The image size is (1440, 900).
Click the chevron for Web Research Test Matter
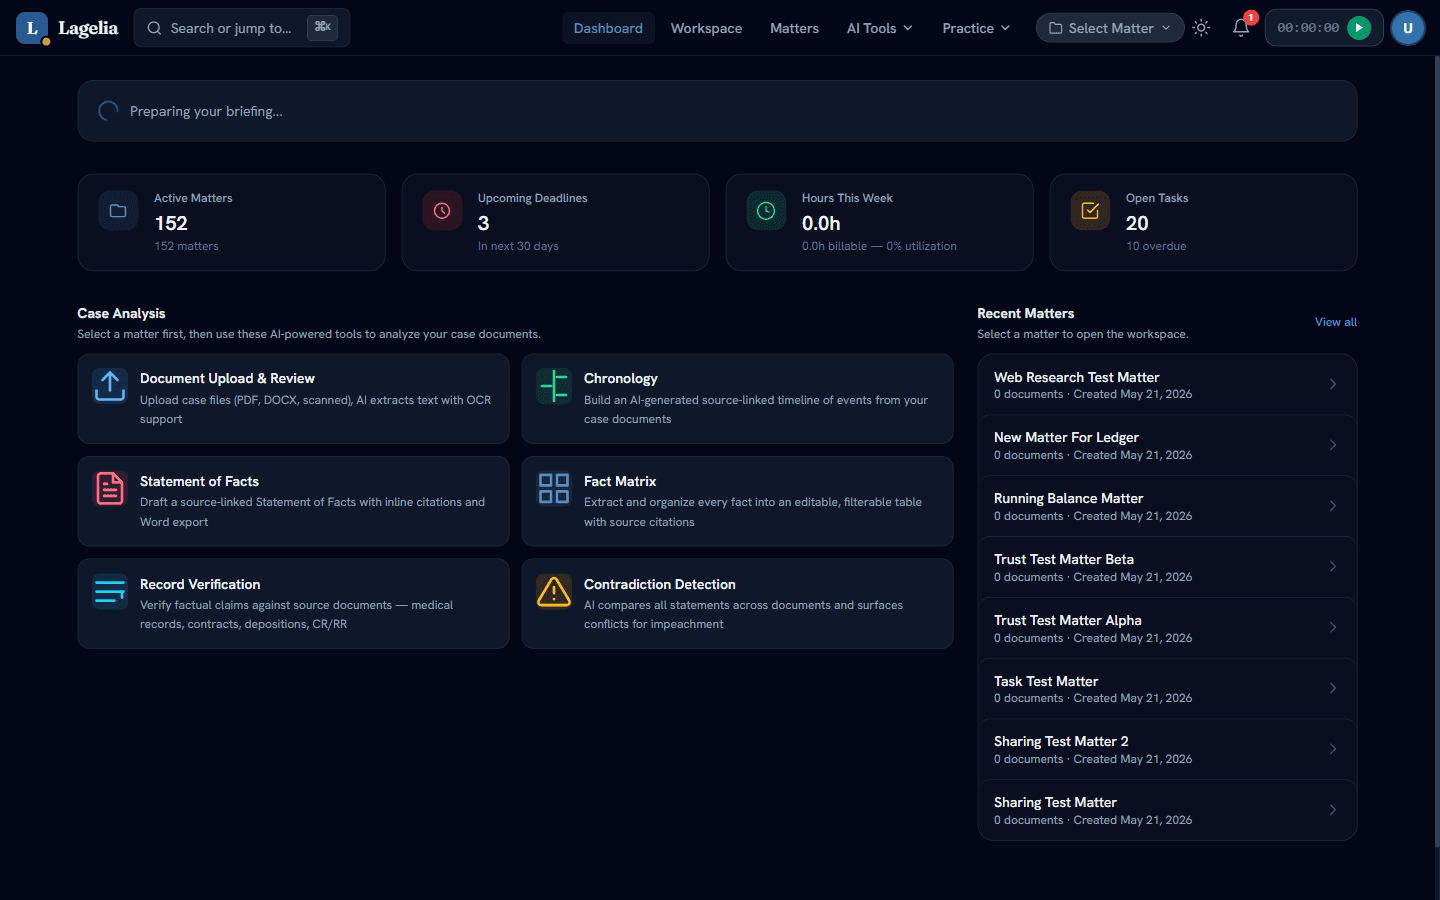(1332, 384)
